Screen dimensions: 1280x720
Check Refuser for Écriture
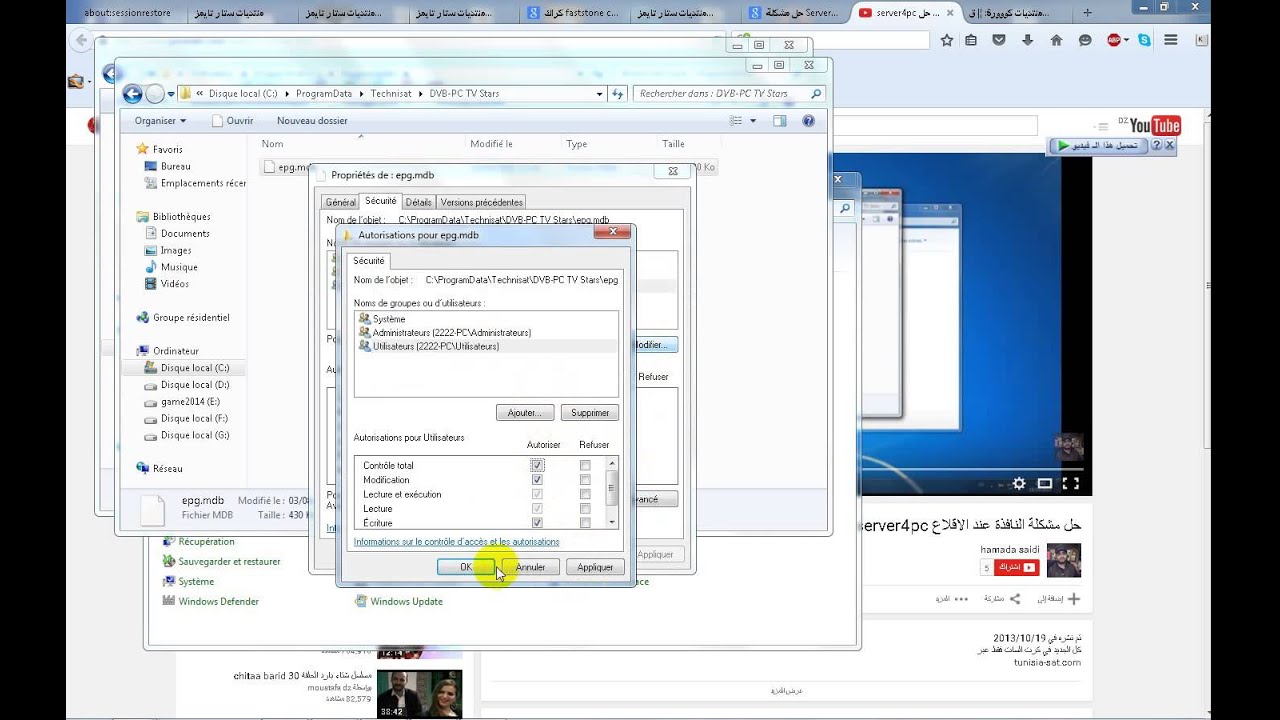point(585,523)
